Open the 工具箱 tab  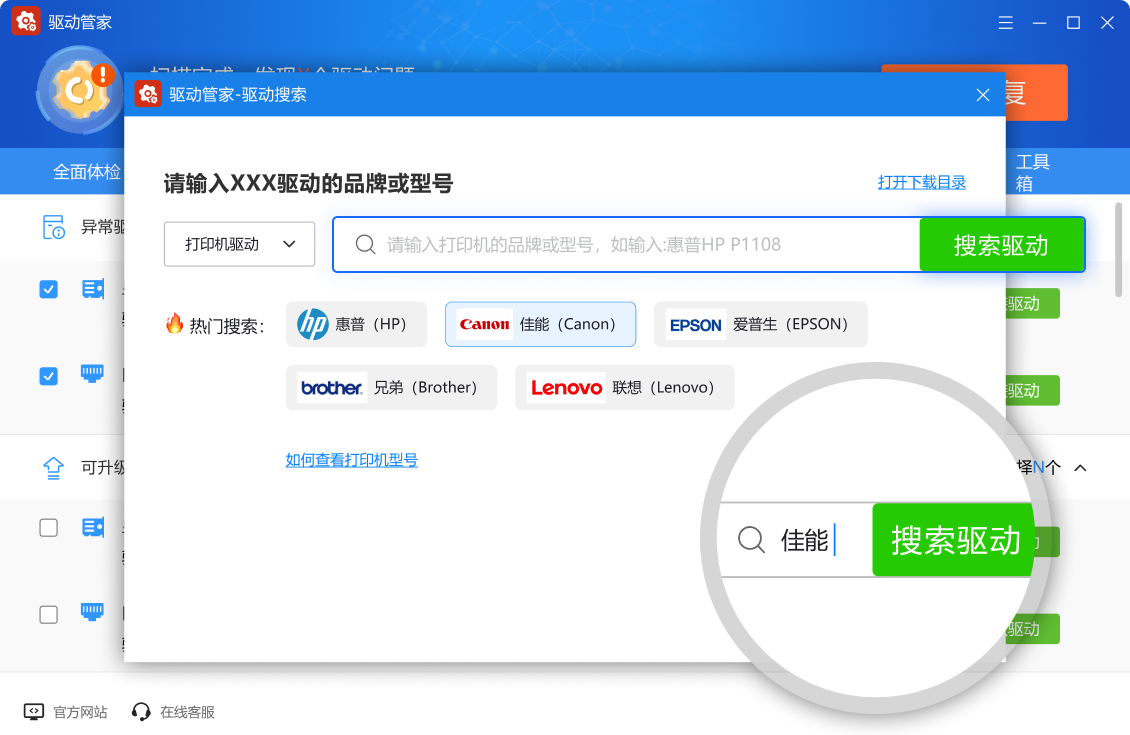(x=1033, y=172)
